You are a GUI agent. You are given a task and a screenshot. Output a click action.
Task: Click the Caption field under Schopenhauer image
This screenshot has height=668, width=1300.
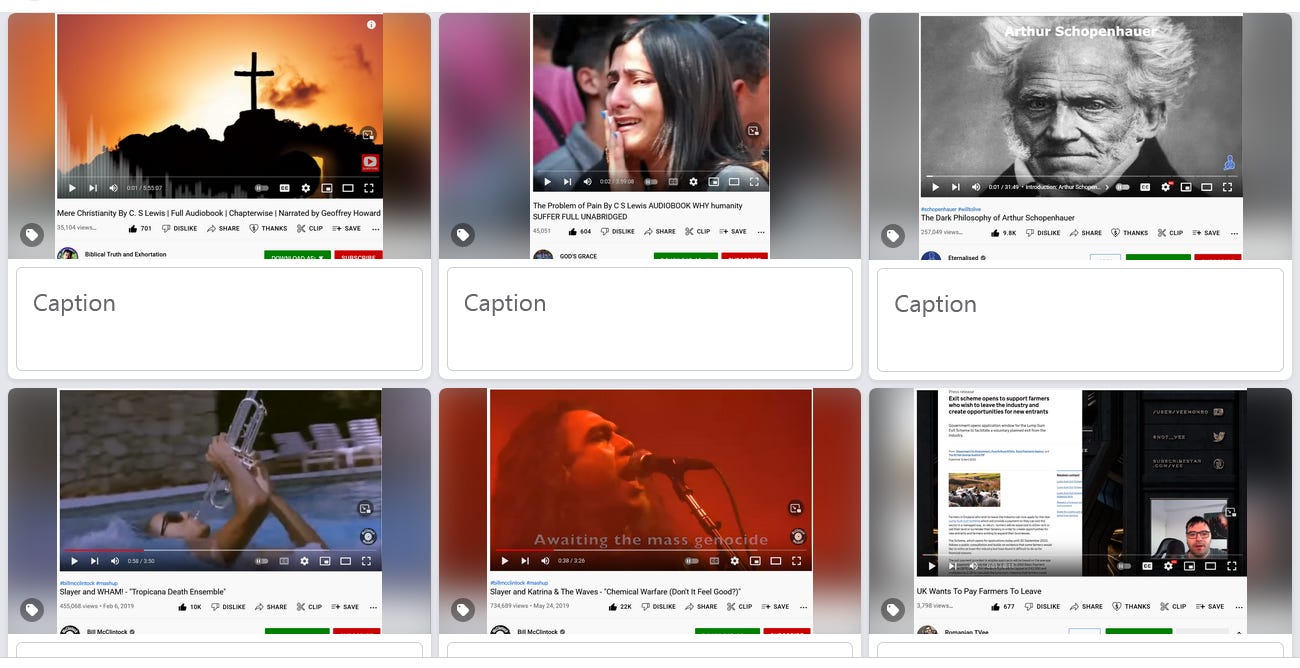(1080, 319)
